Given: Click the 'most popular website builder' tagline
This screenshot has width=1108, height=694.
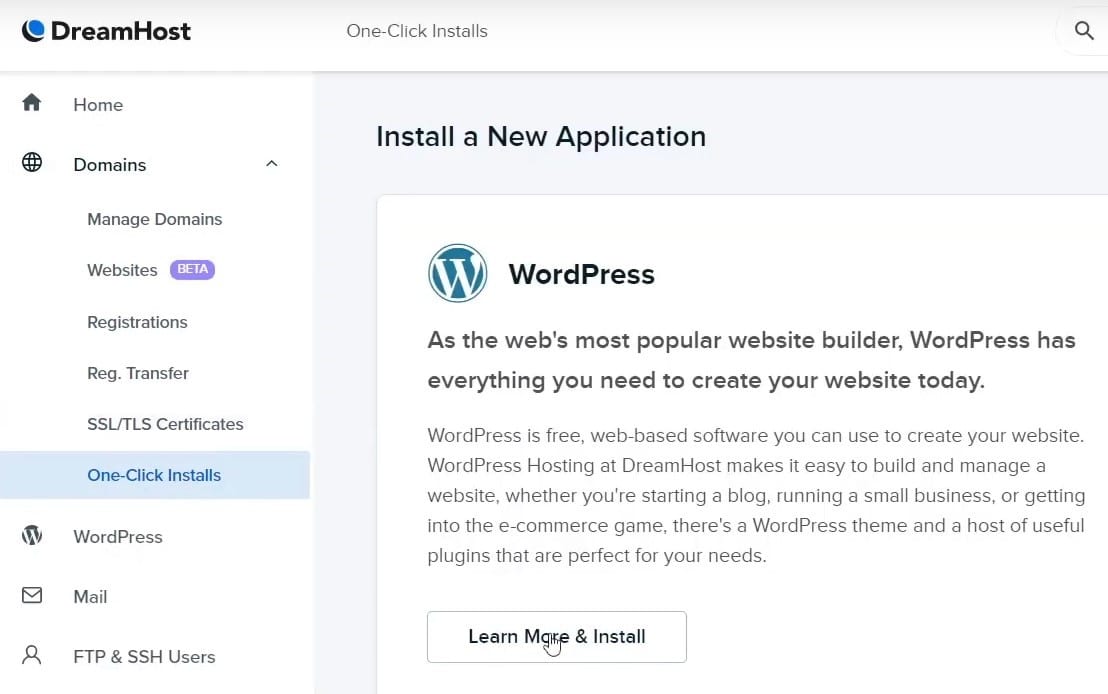Looking at the screenshot, I should click(x=752, y=360).
